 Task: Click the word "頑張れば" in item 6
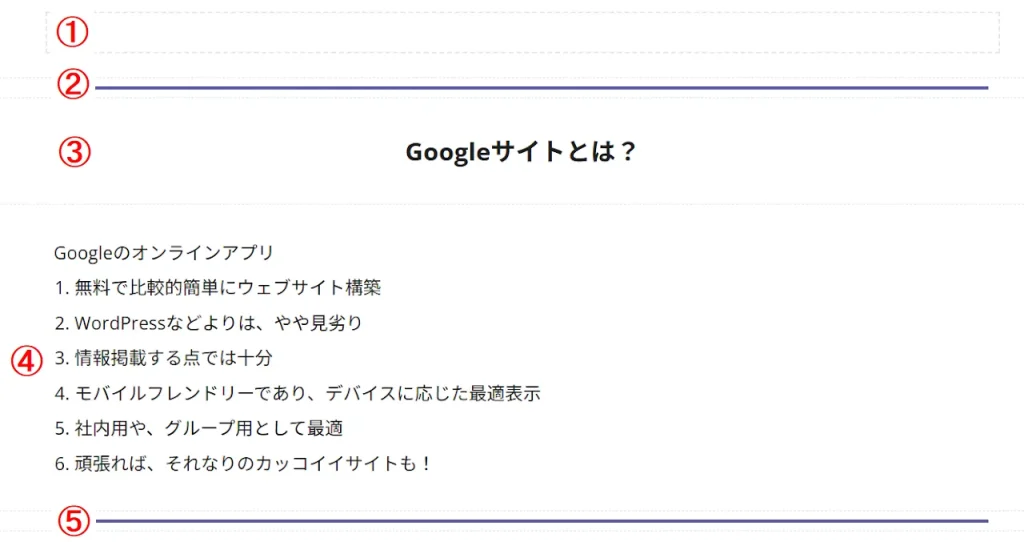pos(113,464)
